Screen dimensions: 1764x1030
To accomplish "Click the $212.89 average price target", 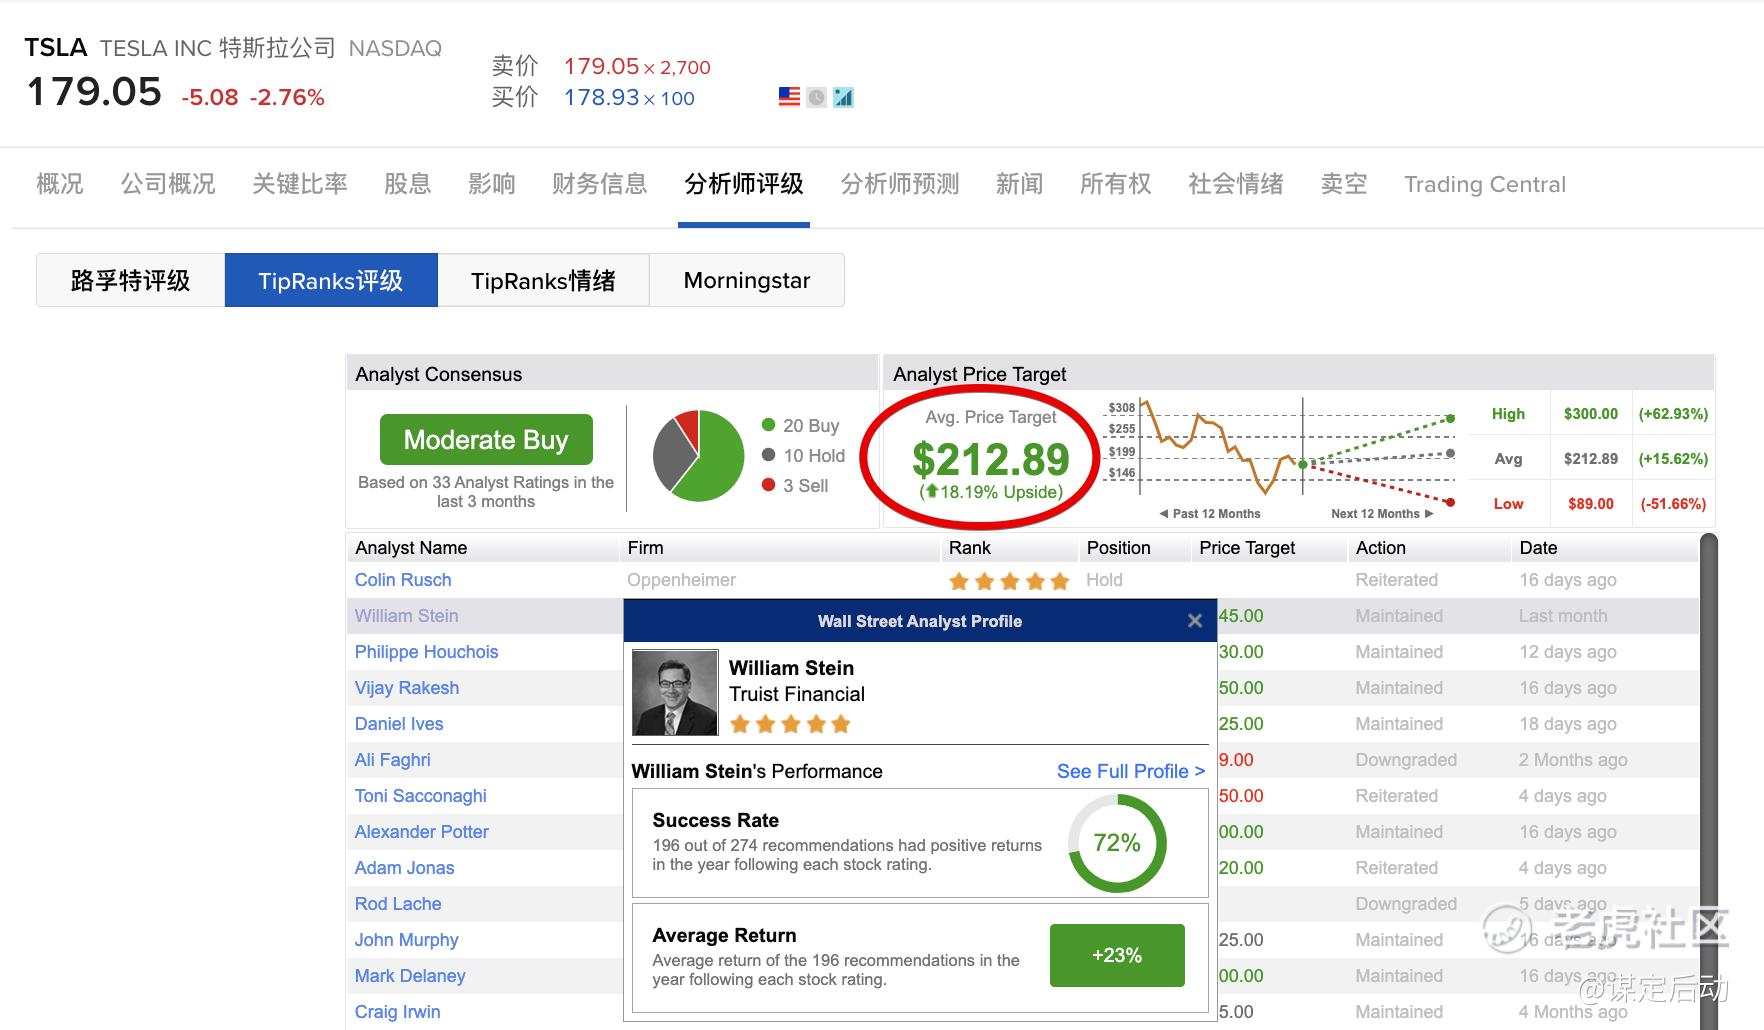I will click(990, 459).
